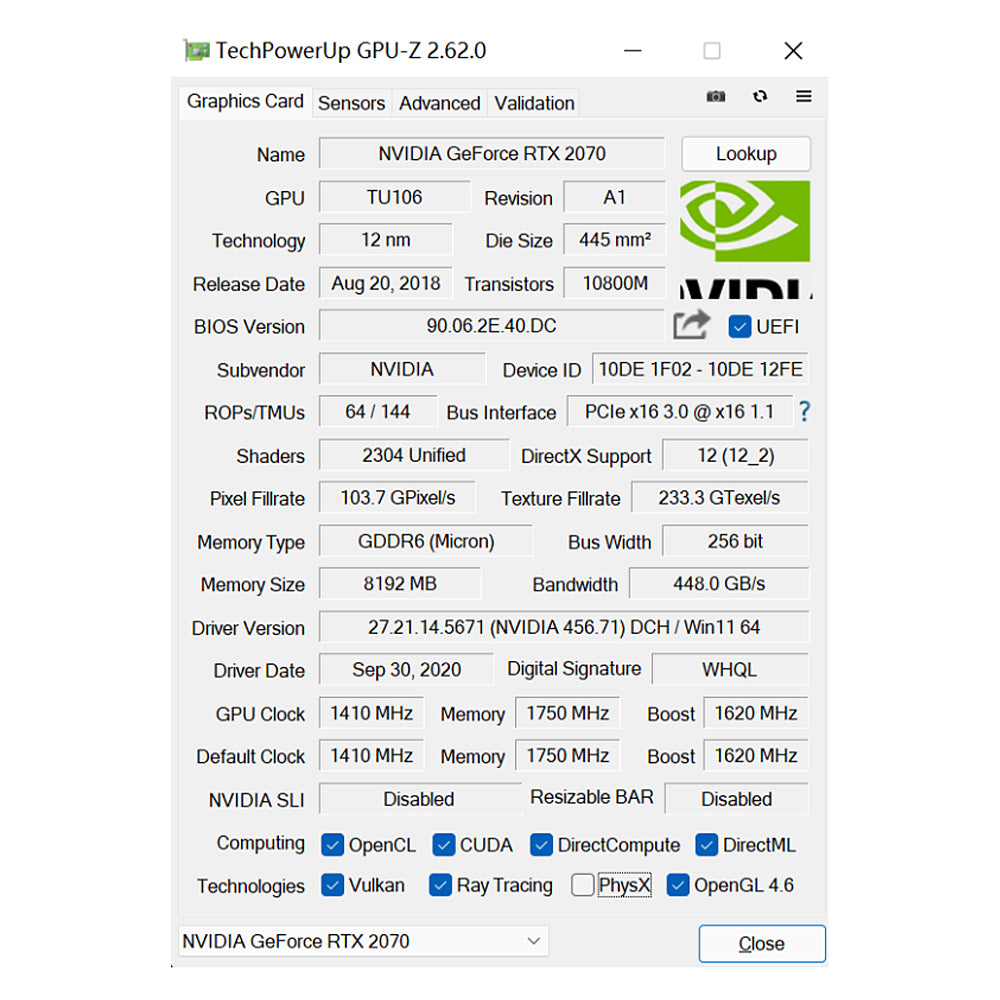The height and width of the screenshot is (1000, 1000).
Task: Click the 'TechPowerUp GPU-Z 2.62.0' title text
Action: click(x=351, y=50)
